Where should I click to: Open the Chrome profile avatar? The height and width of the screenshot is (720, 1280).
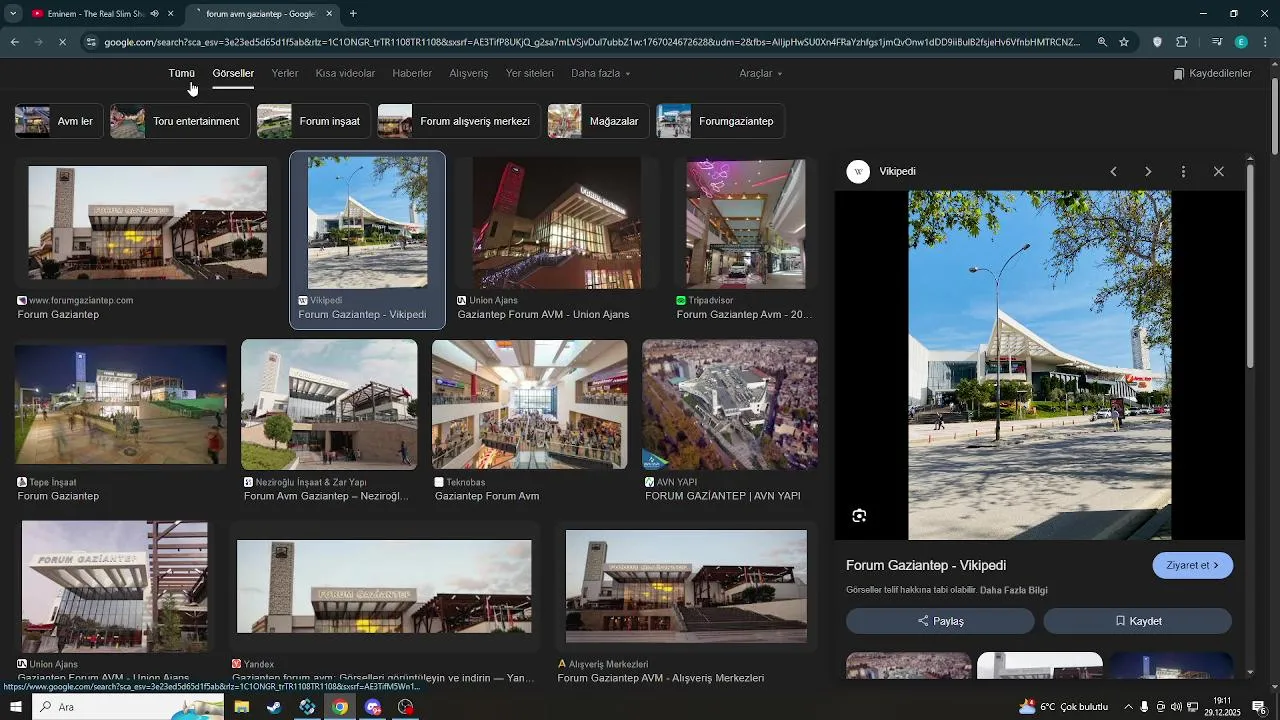[x=1241, y=42]
